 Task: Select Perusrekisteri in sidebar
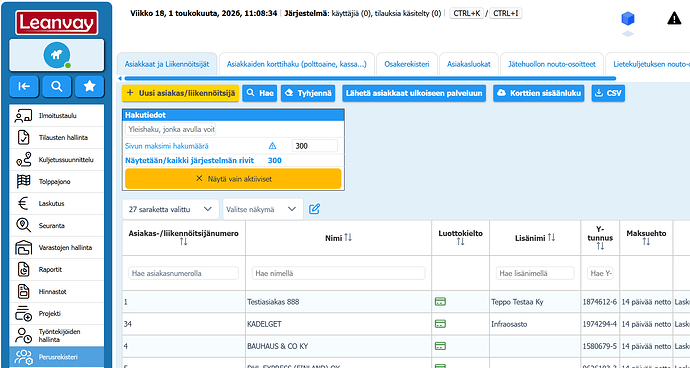click(x=57, y=357)
